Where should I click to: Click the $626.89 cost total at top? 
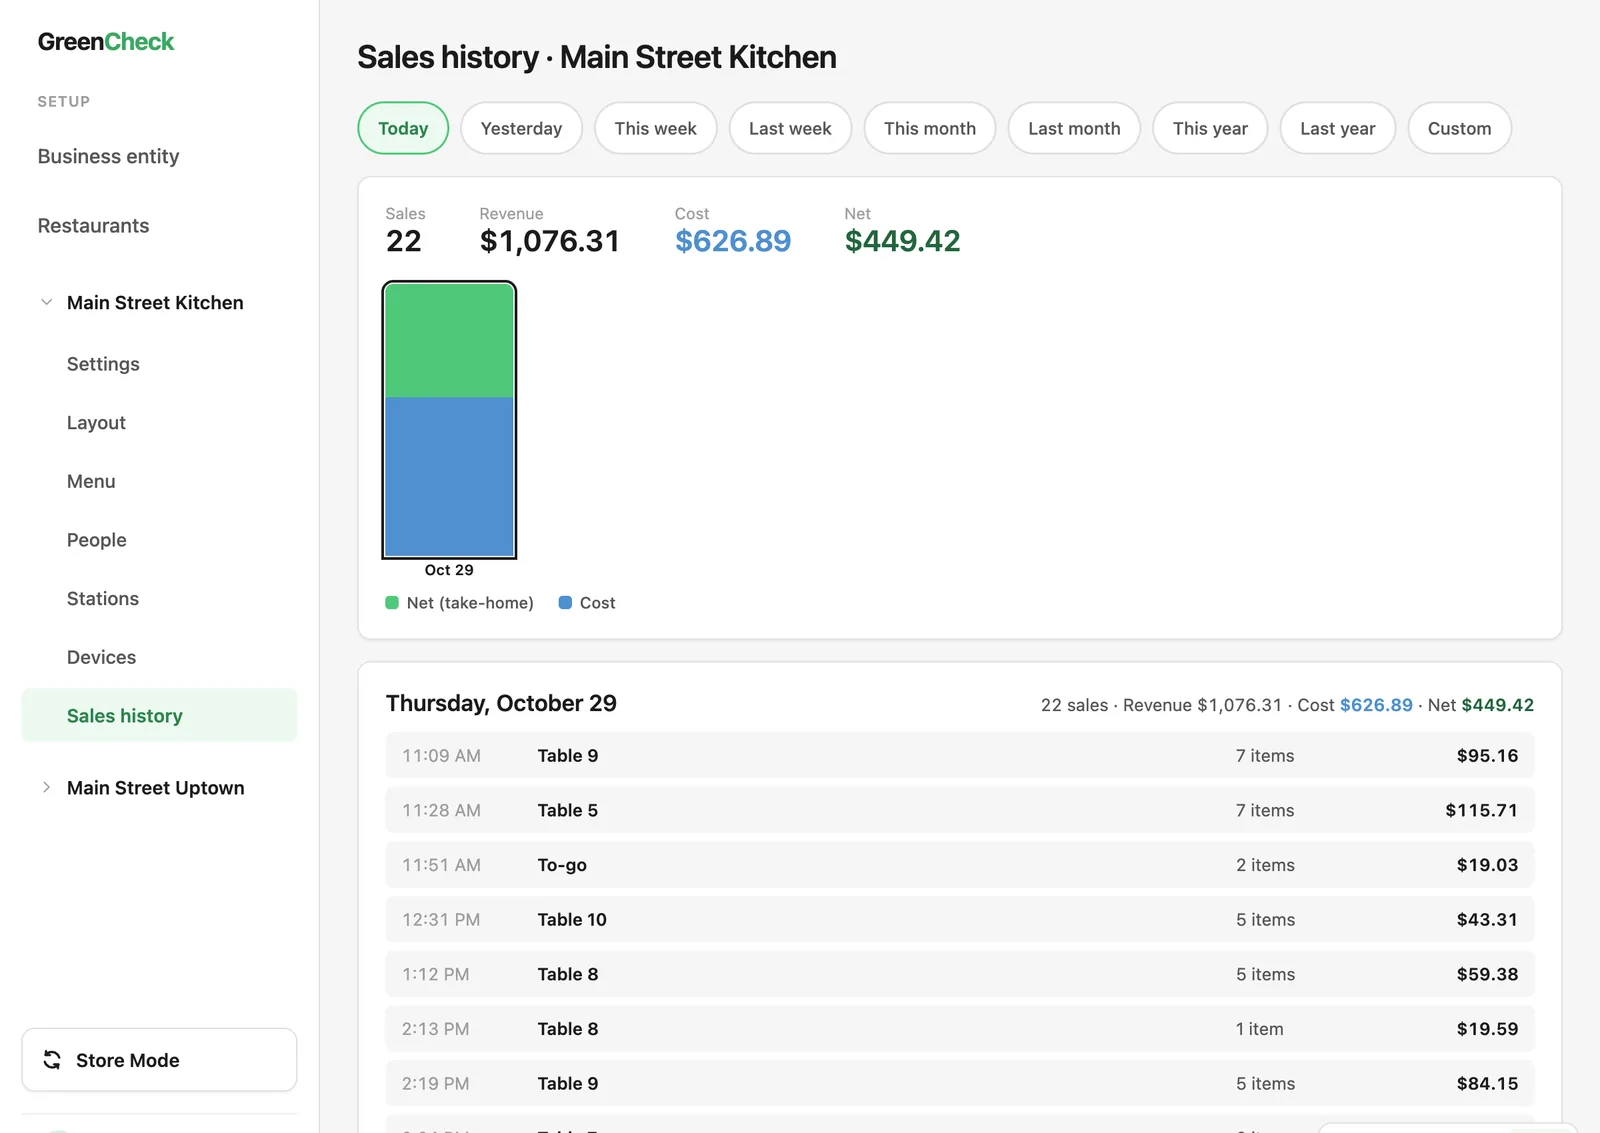(x=733, y=241)
